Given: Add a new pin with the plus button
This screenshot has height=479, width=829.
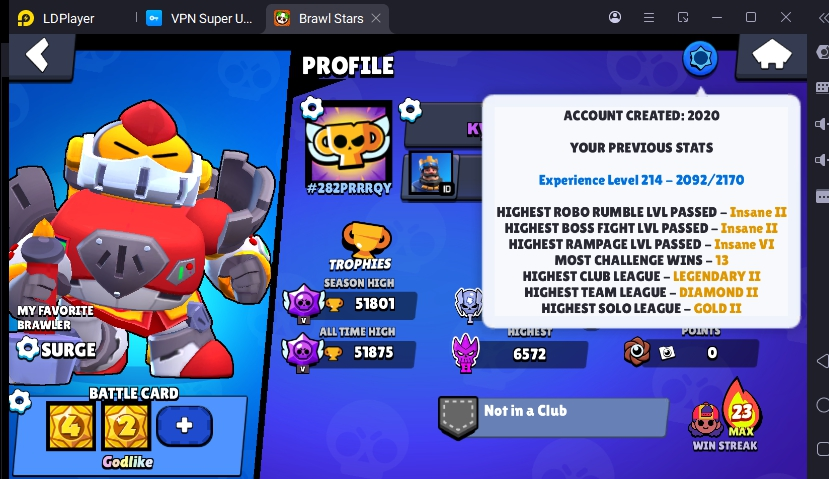Looking at the screenshot, I should tap(185, 426).
